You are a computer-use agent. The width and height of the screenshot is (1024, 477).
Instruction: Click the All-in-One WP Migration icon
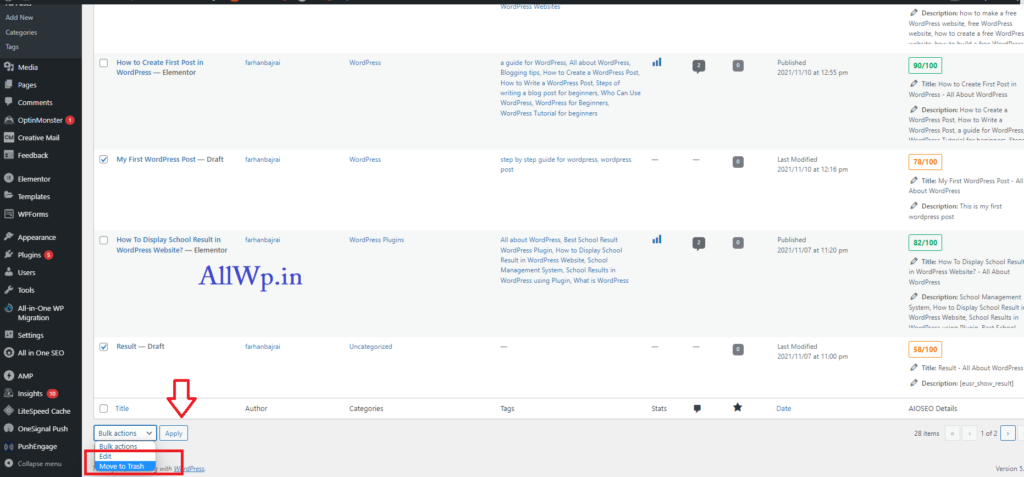coord(8,308)
